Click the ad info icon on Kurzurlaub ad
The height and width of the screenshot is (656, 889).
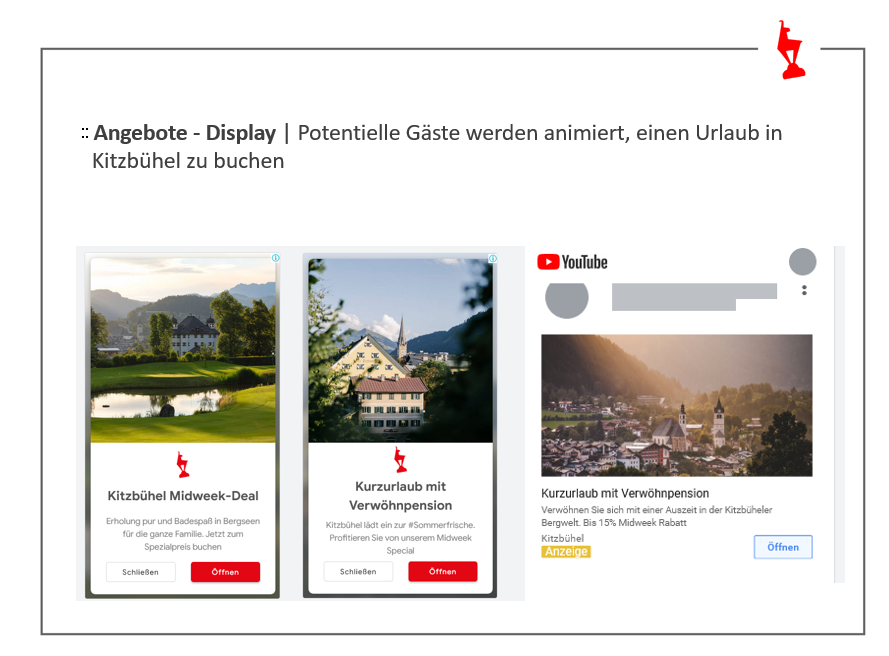click(493, 259)
